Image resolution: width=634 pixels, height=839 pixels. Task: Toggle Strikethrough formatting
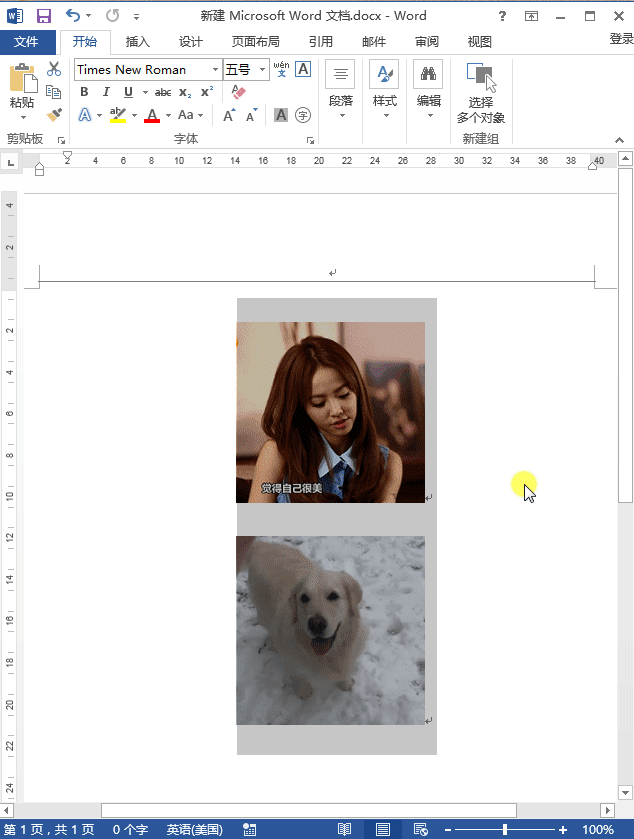coord(163,92)
